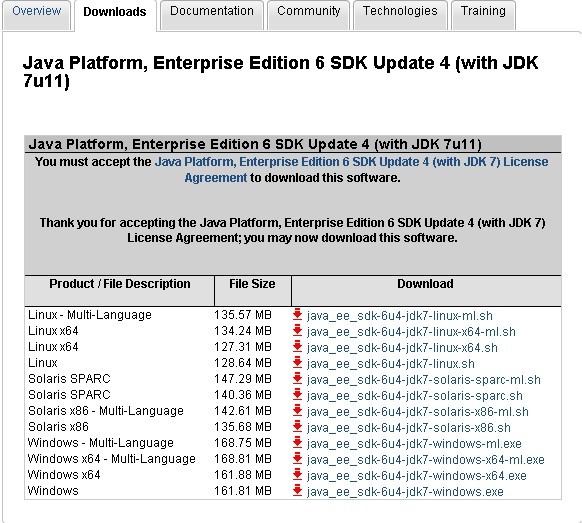The image size is (582, 523).
Task: Click download arrow icon for linux-x64-ml.sh
Action: [x=297, y=330]
